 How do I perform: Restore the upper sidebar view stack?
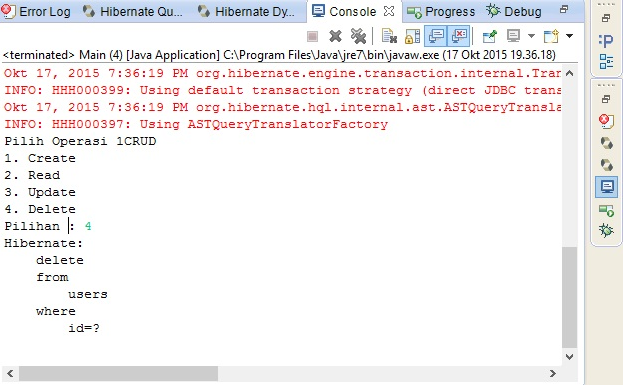pos(606,18)
